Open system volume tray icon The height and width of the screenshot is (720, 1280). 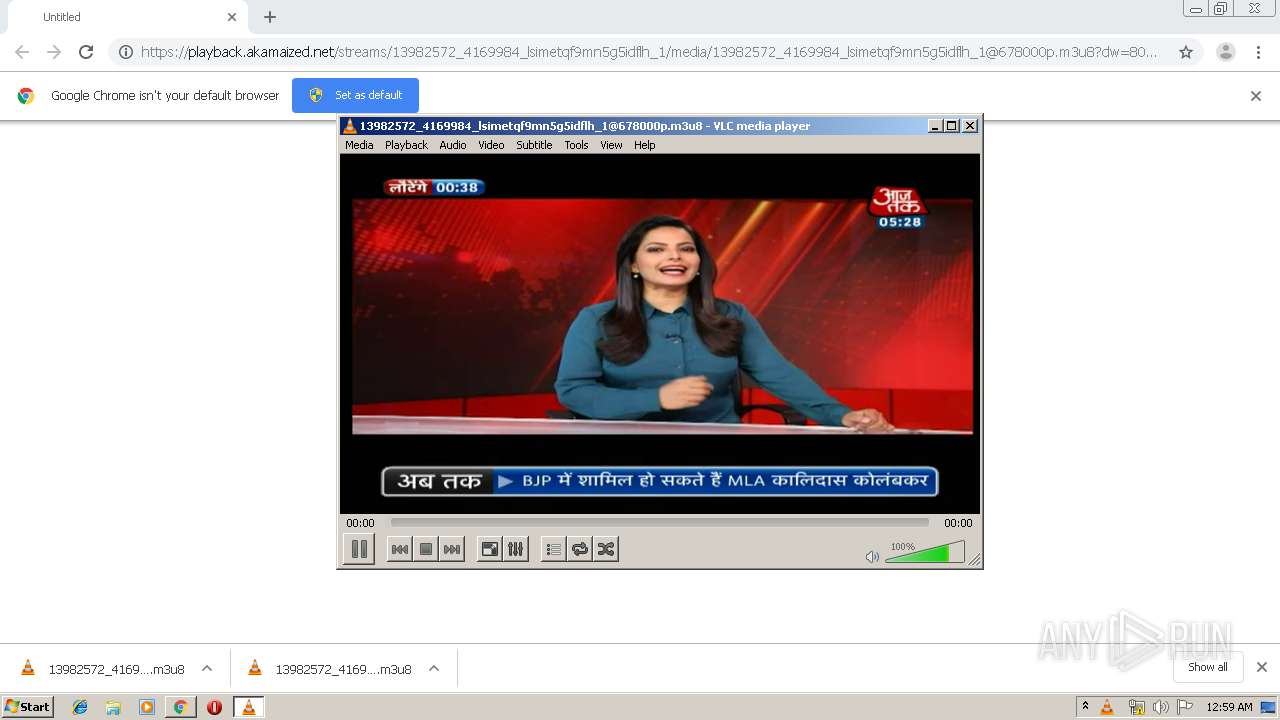pos(1161,707)
